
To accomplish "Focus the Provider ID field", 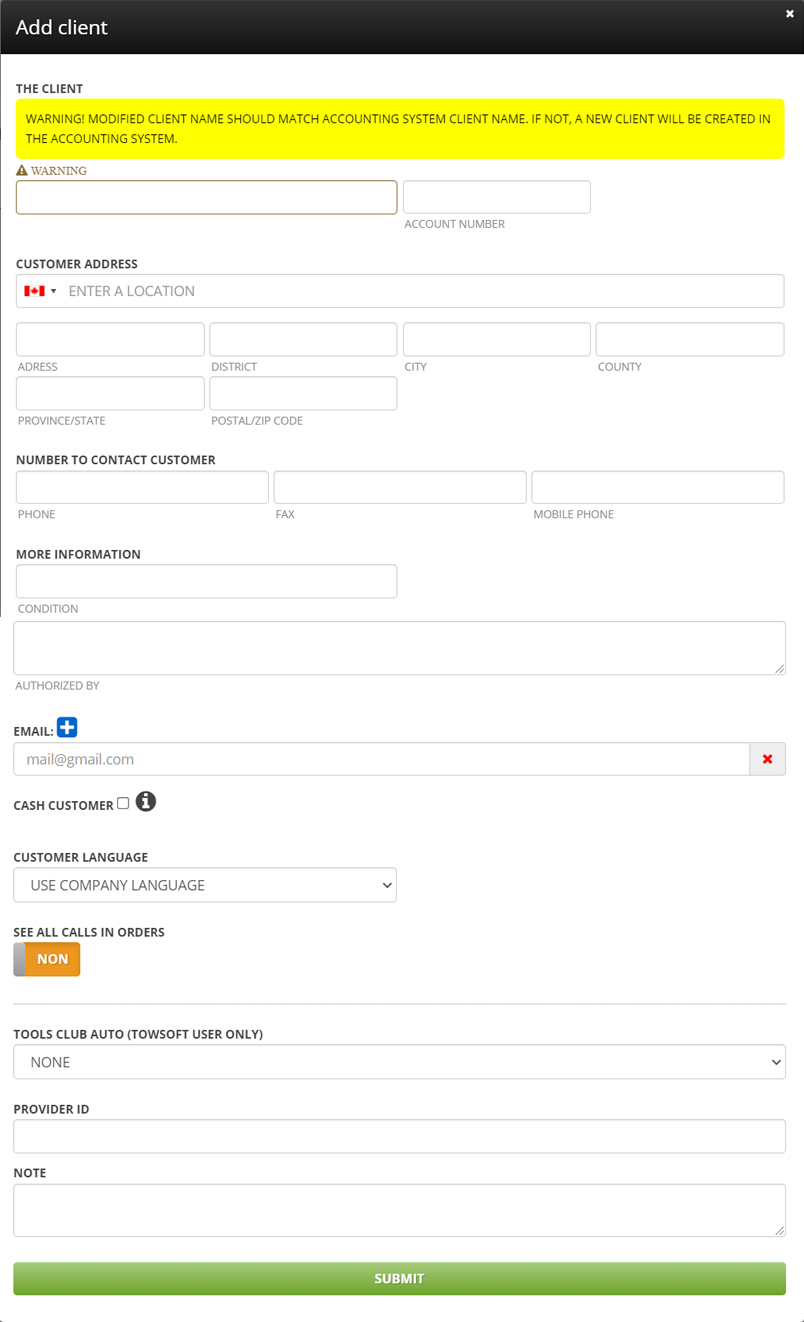I will [x=399, y=1136].
